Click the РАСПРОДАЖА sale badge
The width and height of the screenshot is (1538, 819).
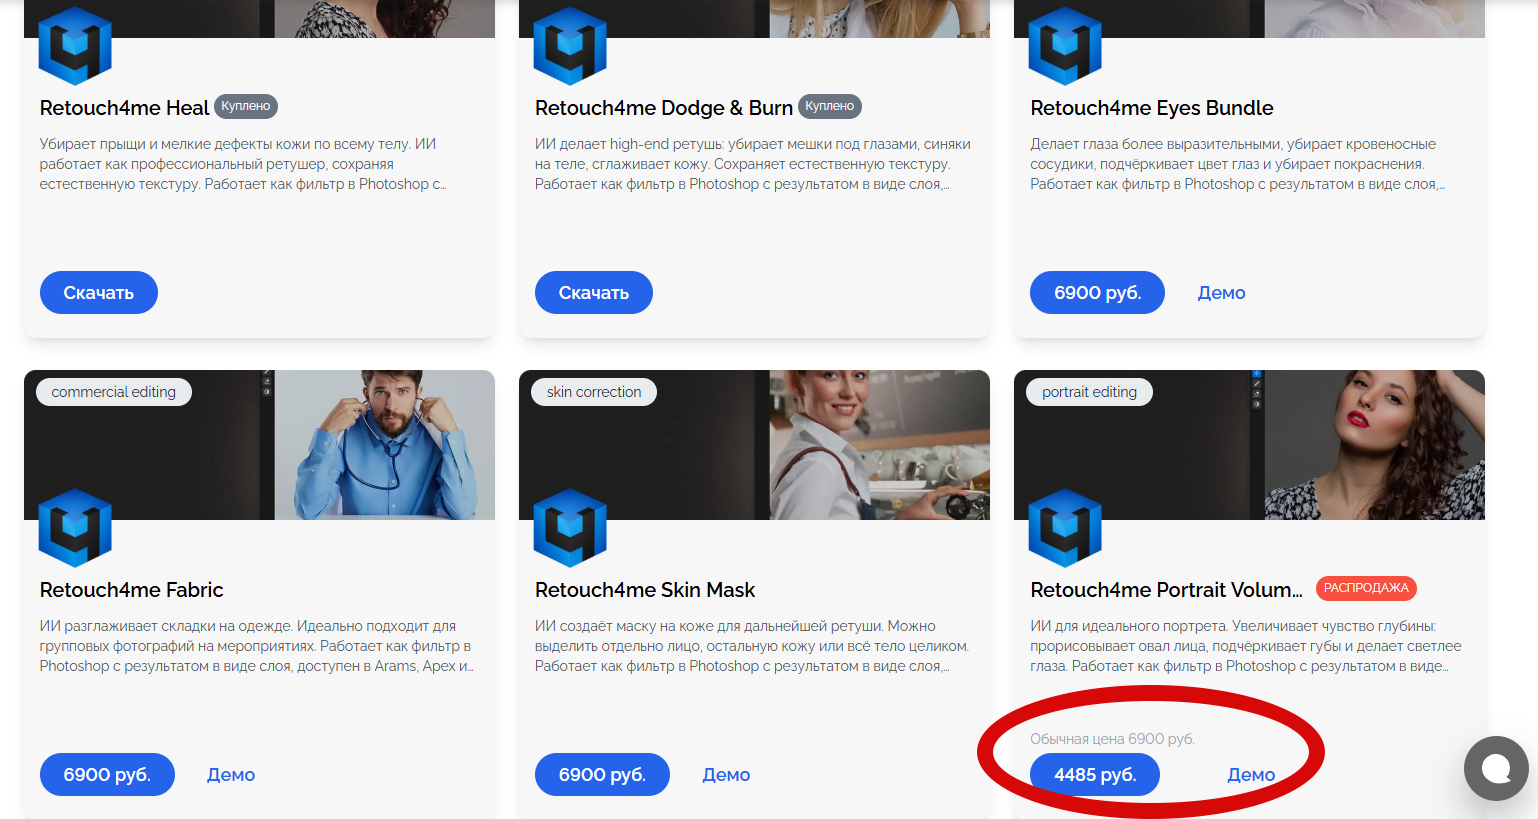point(1366,588)
